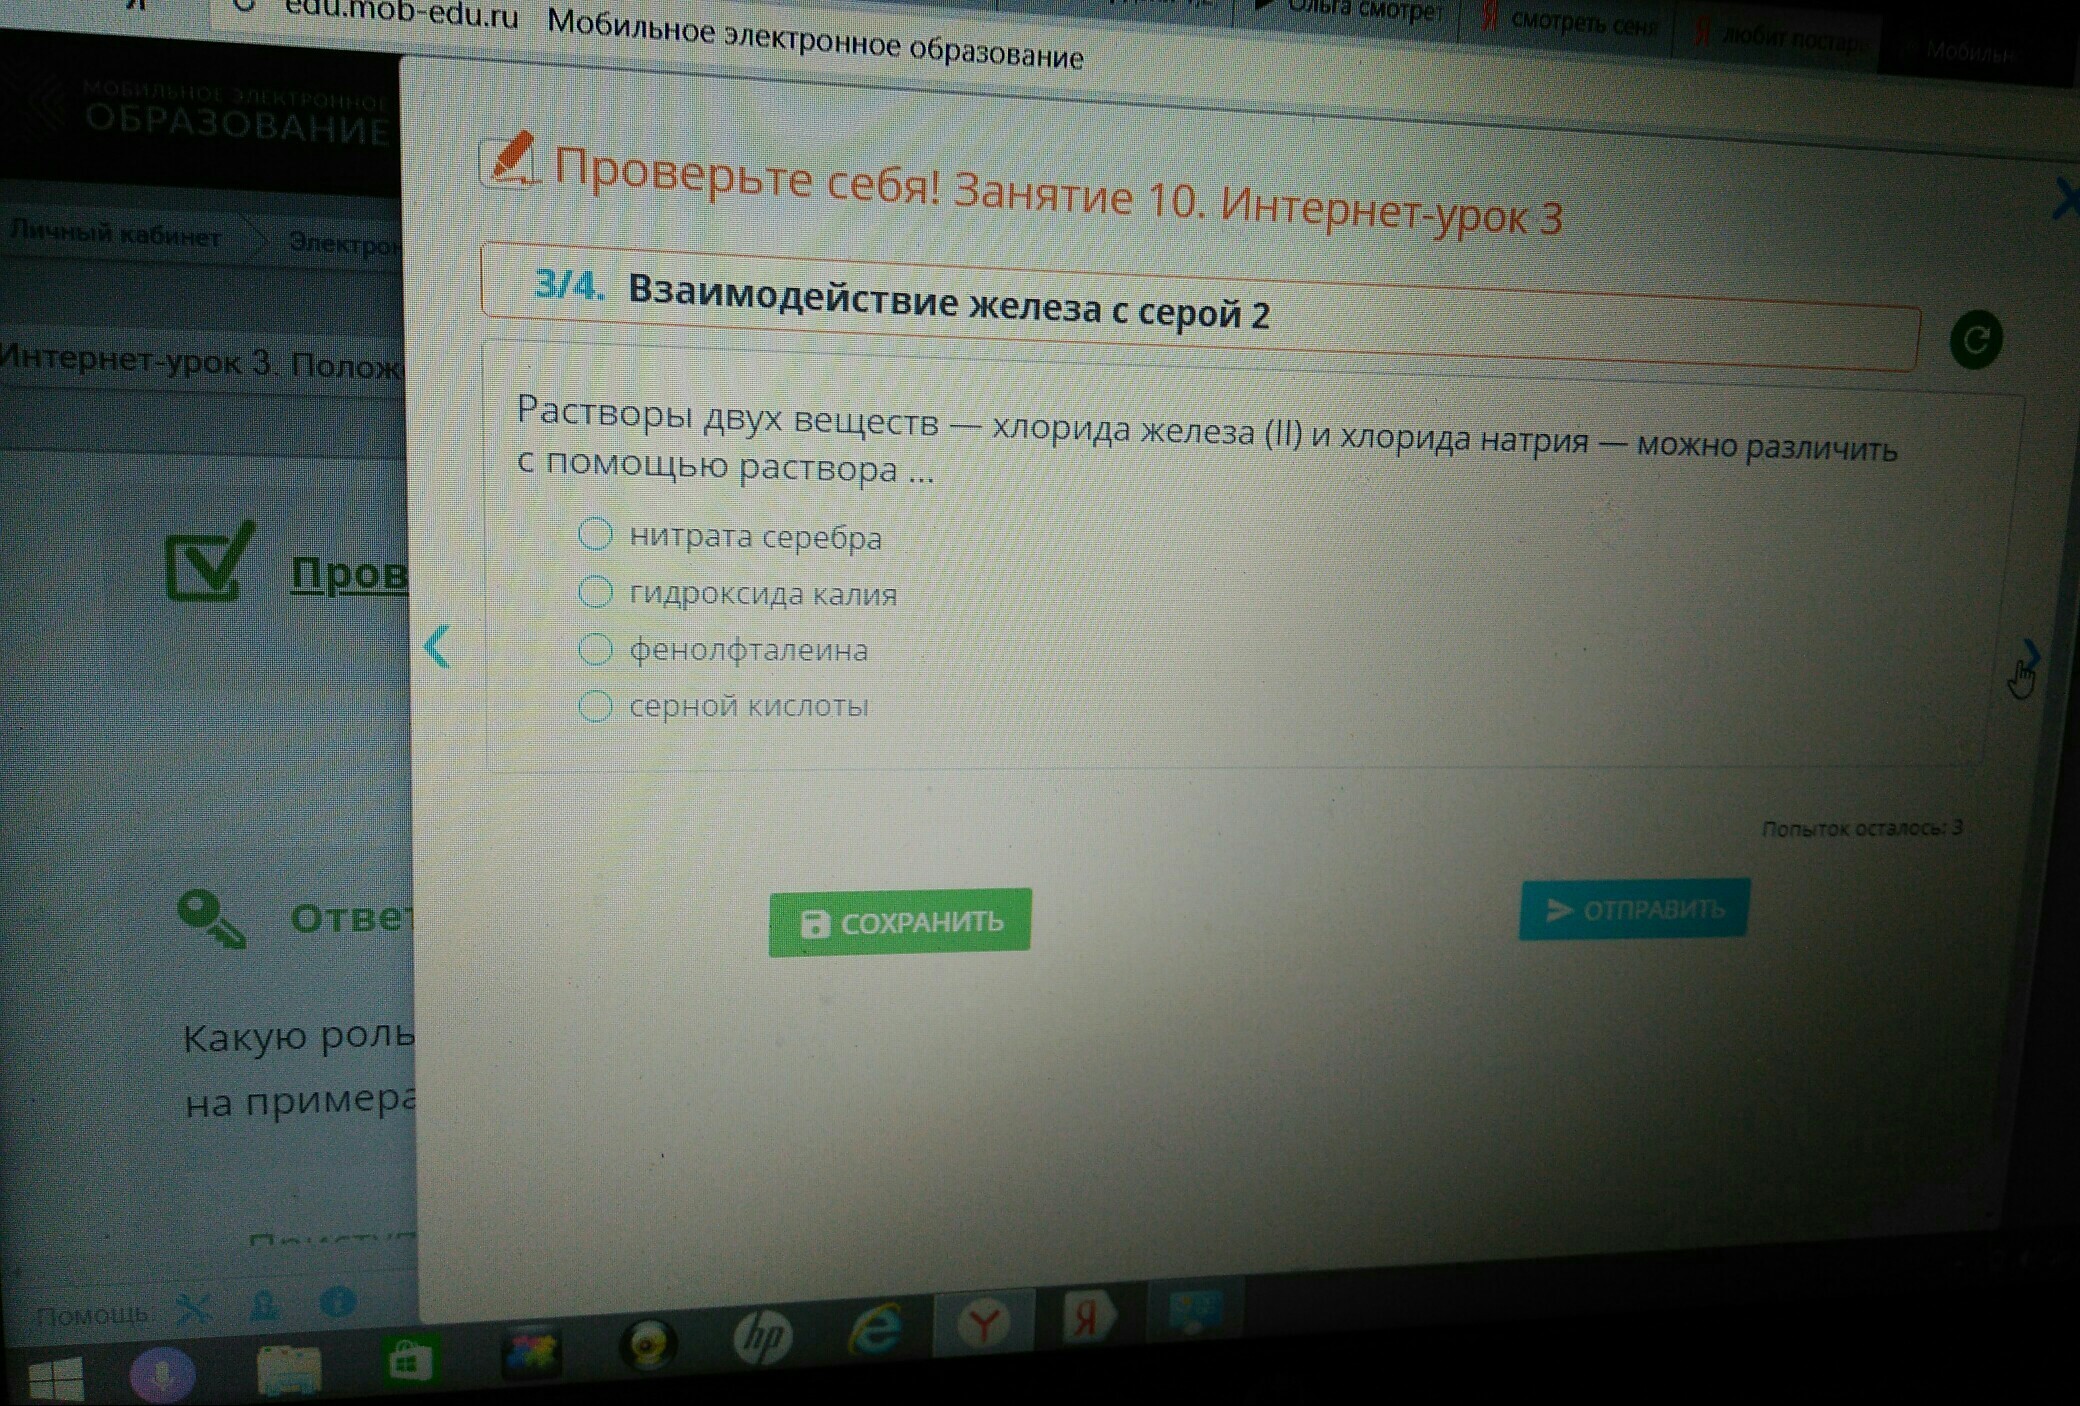Click the purple microphone taskbar icon
The height and width of the screenshot is (1406, 2080).
click(162, 1376)
